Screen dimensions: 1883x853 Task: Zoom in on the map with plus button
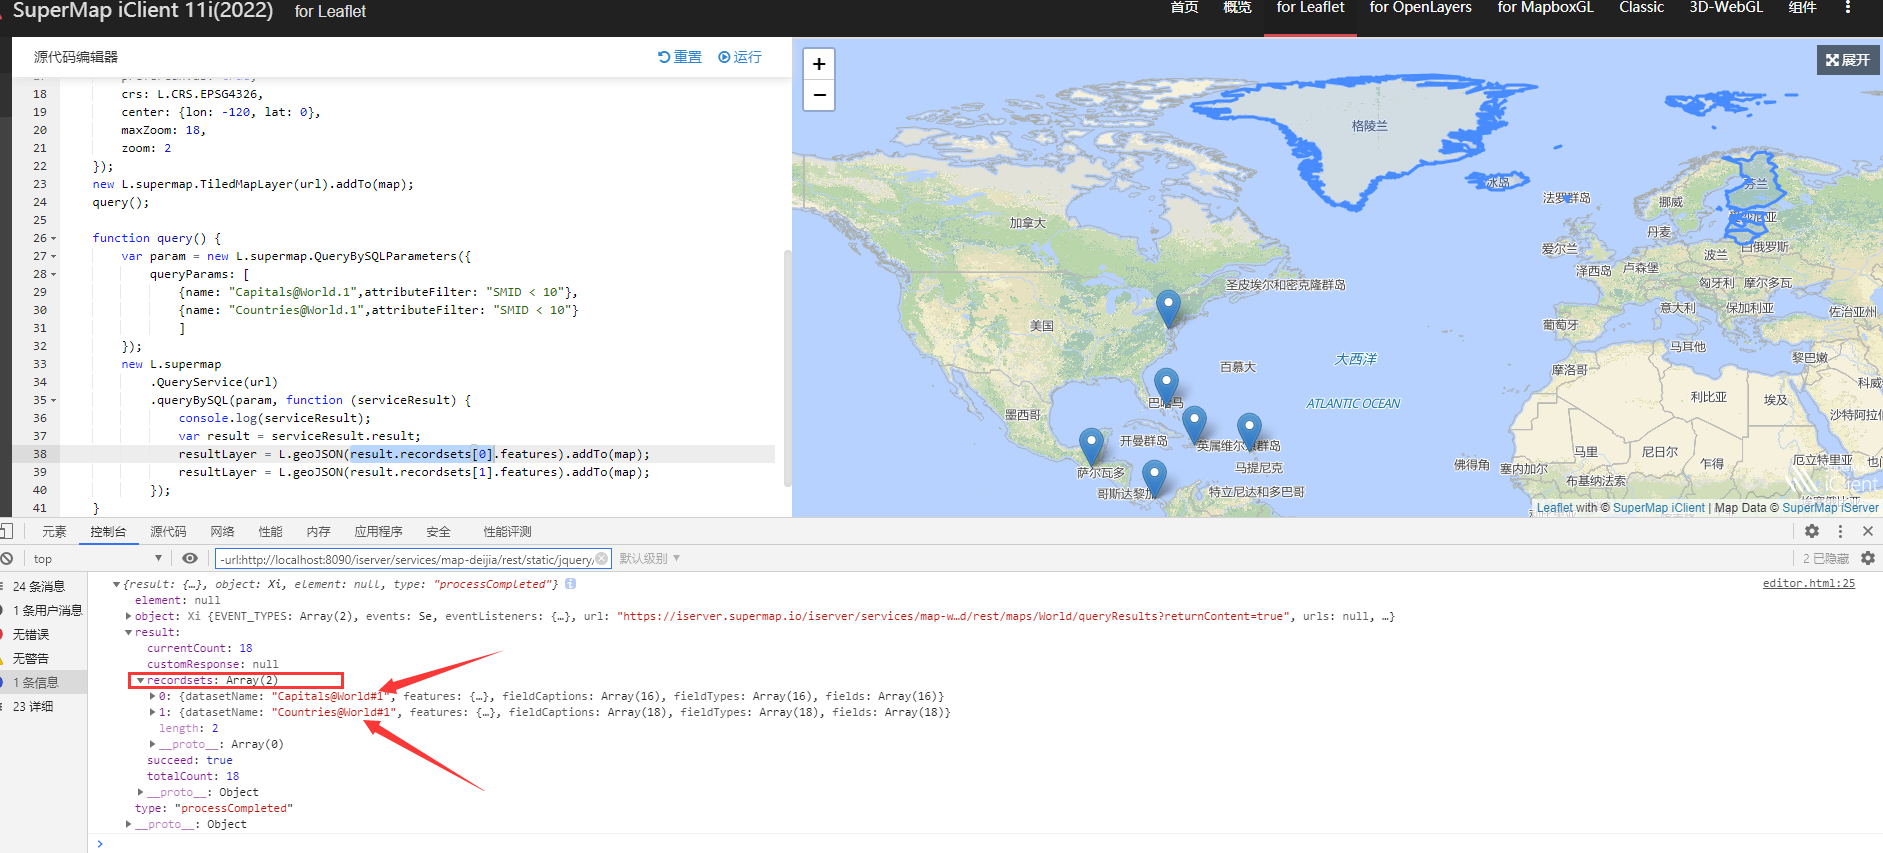tap(819, 64)
